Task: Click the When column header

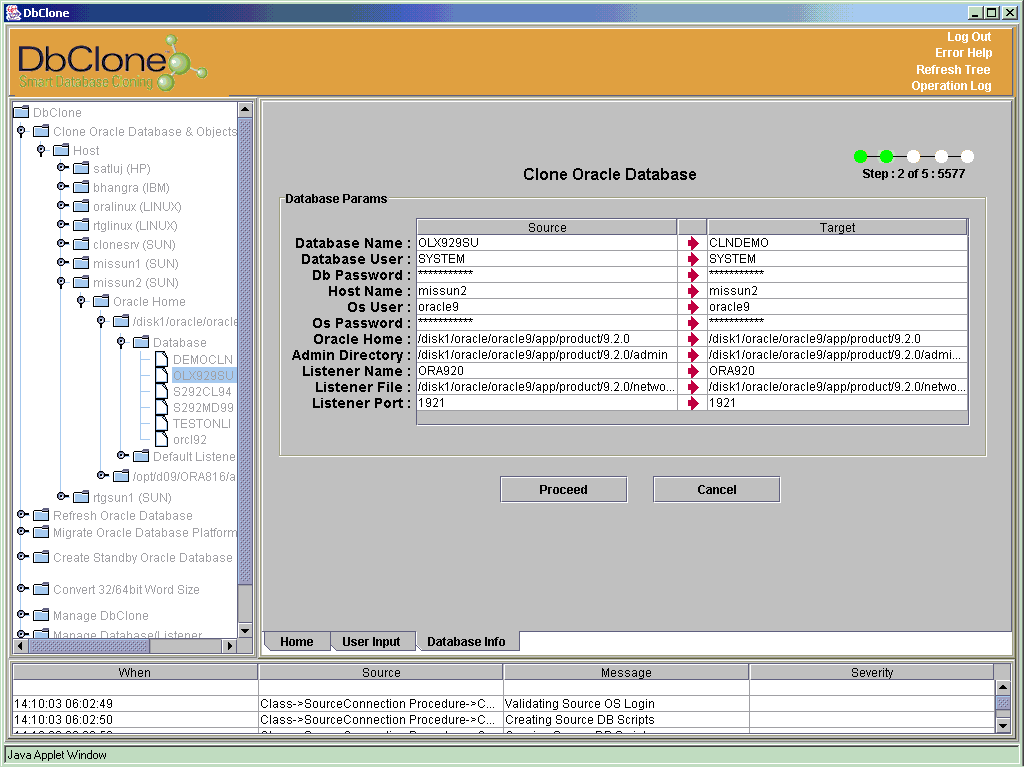Action: pyautogui.click(x=135, y=673)
